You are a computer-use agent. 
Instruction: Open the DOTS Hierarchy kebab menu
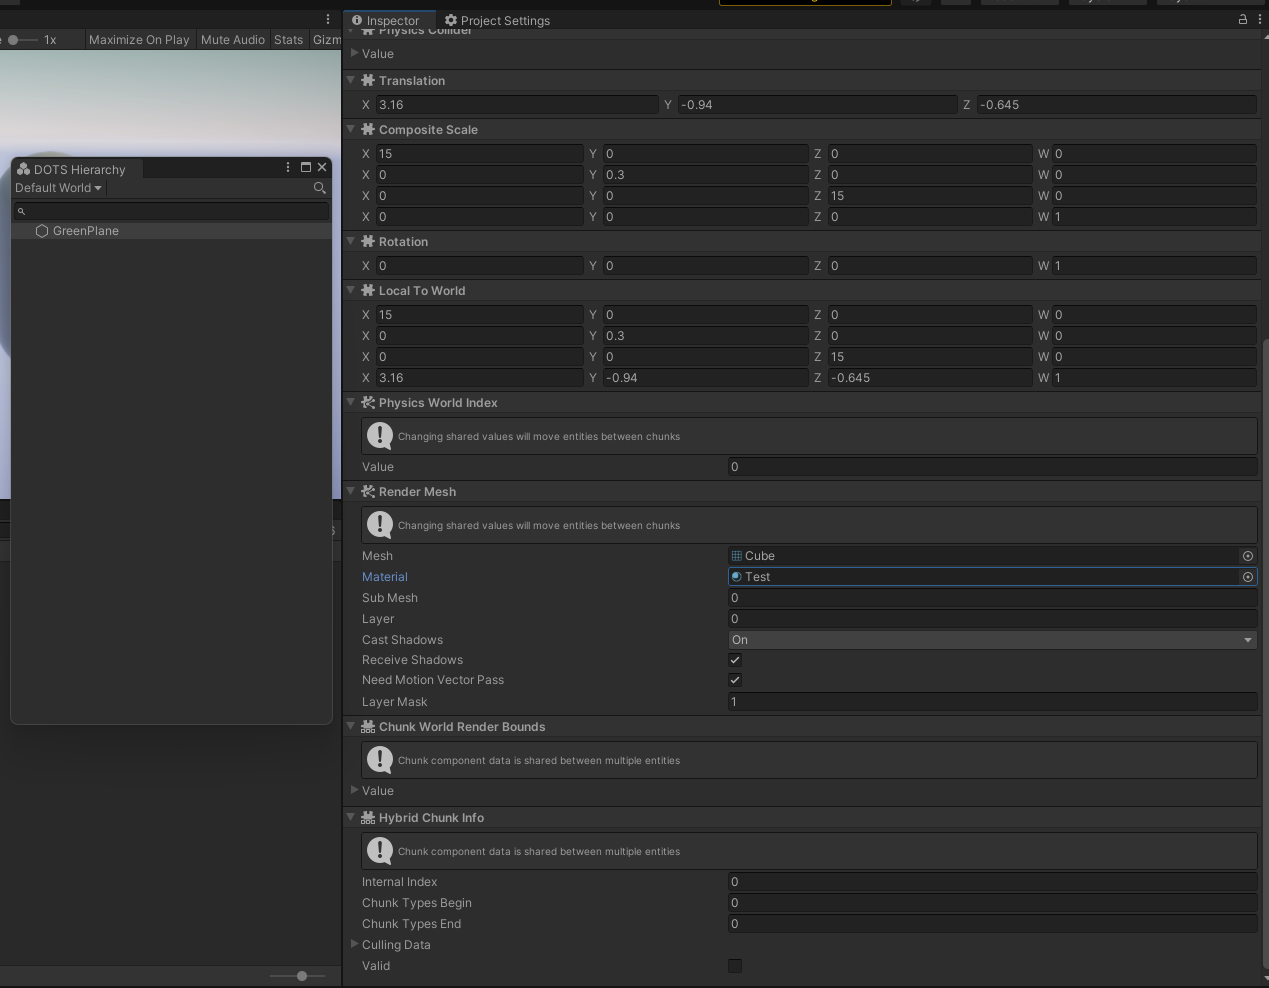[x=287, y=167]
